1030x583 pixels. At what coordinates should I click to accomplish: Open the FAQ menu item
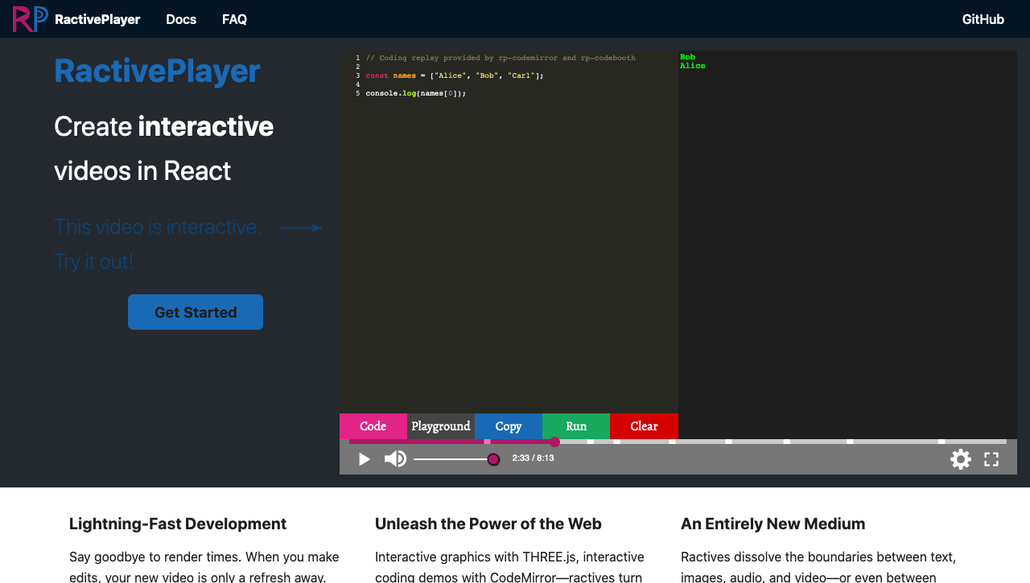coord(234,19)
